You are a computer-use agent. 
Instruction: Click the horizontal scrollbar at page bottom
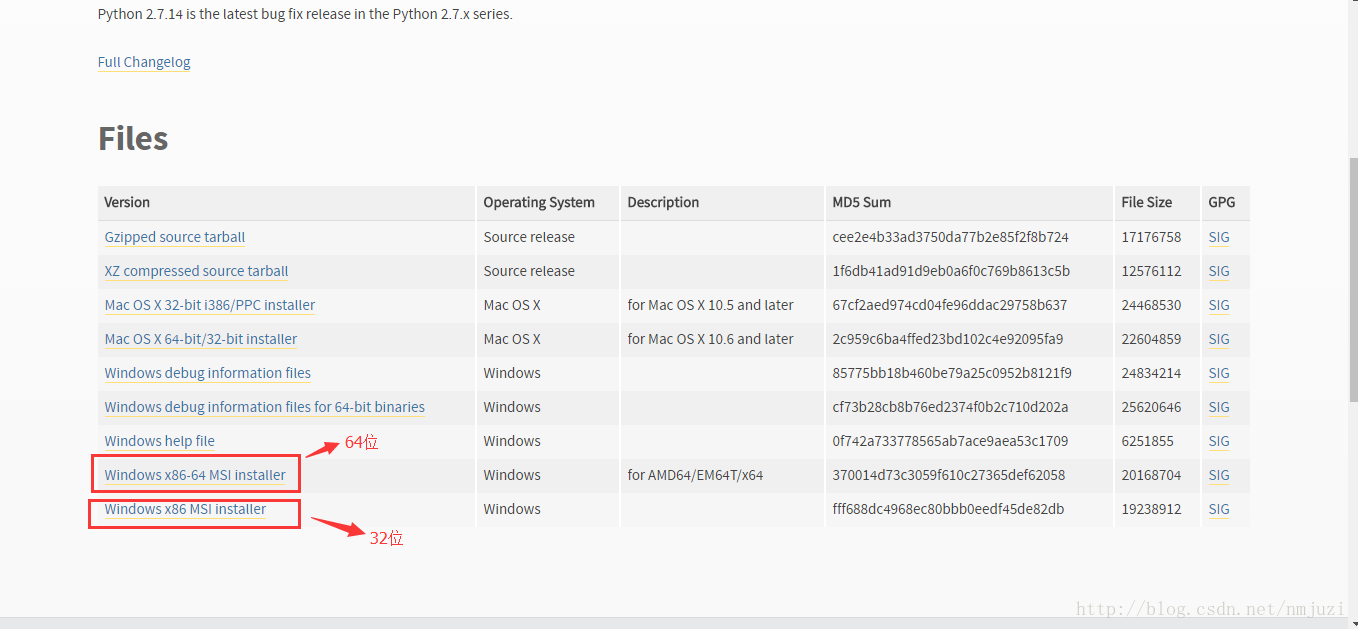click(670, 623)
